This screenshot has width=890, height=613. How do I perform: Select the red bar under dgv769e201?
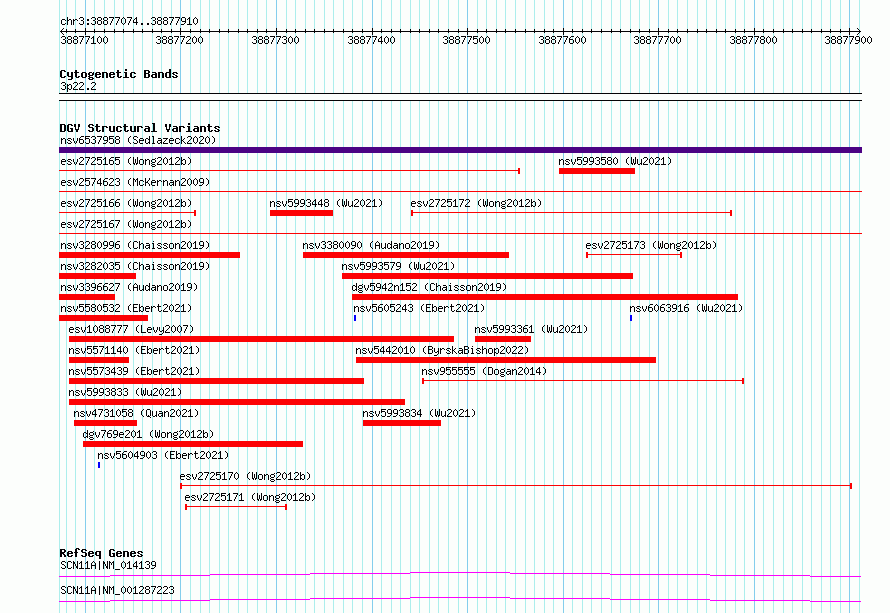pos(193,444)
